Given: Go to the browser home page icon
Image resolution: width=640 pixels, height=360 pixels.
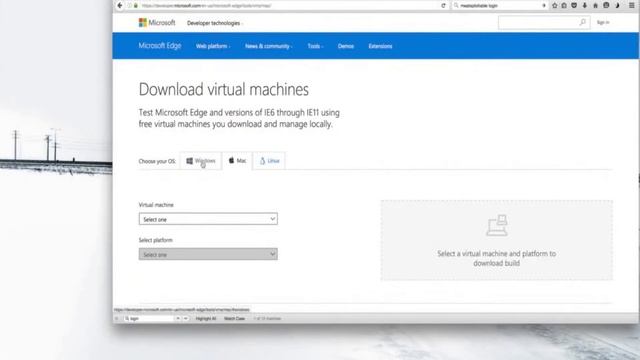Looking at the screenshot, I should click(x=595, y=5).
